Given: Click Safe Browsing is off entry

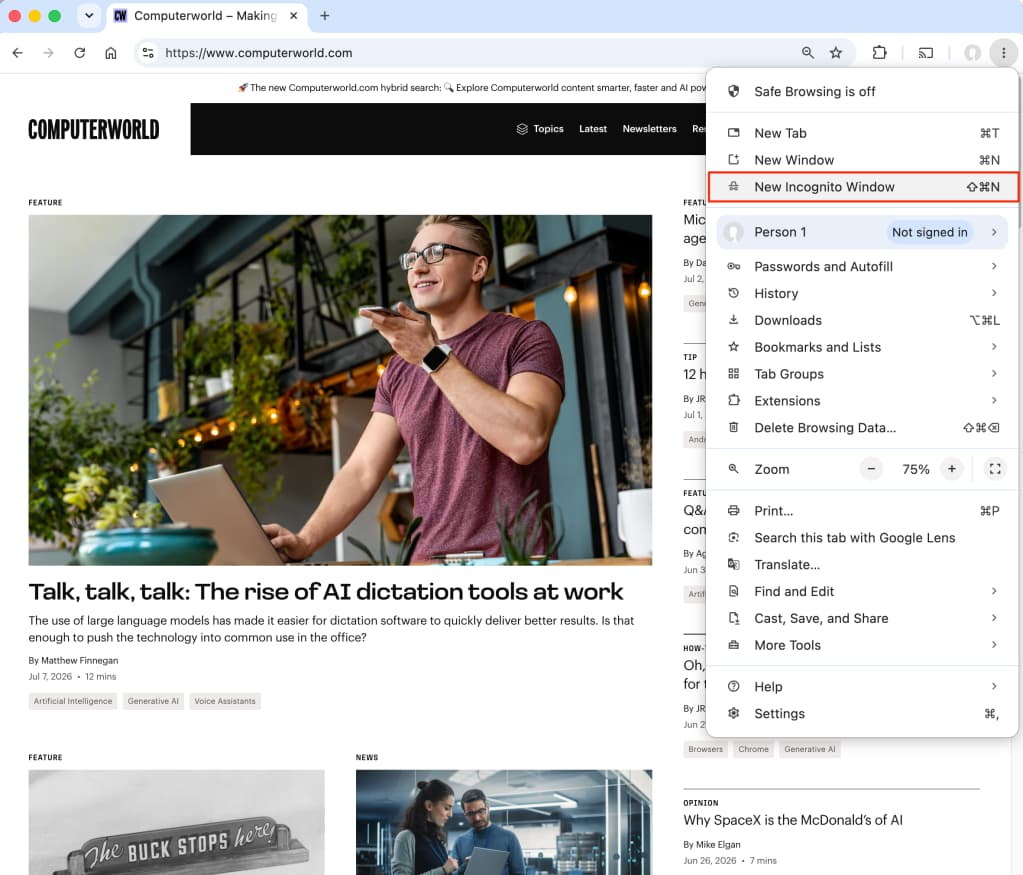Looking at the screenshot, I should (862, 91).
